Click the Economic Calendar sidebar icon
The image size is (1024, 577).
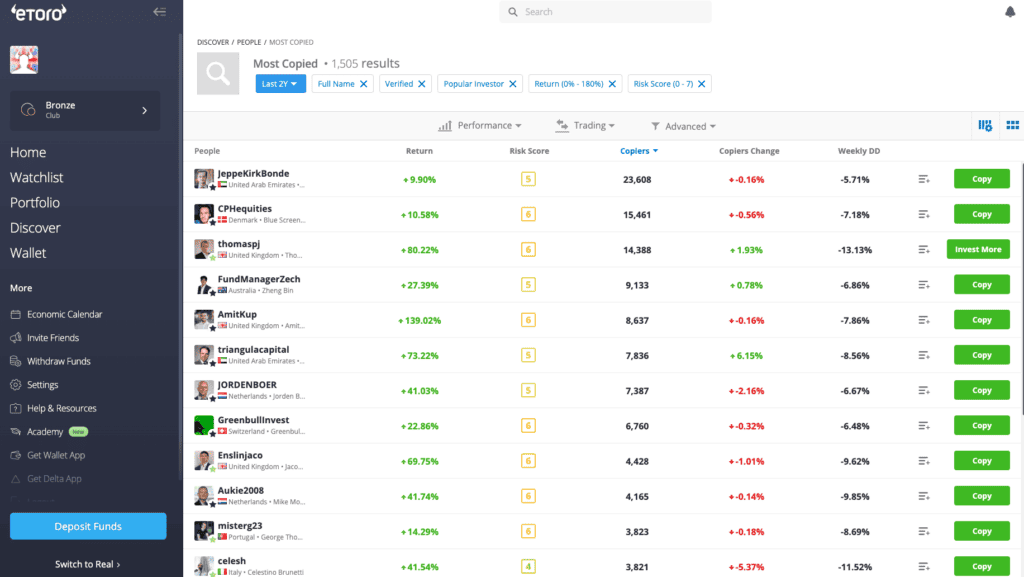click(x=16, y=314)
